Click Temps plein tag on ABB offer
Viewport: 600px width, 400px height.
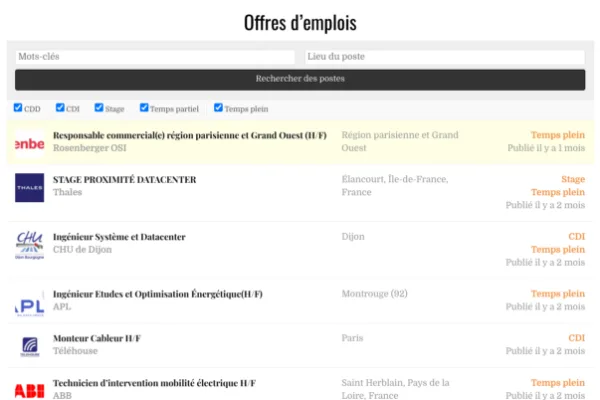(x=558, y=383)
